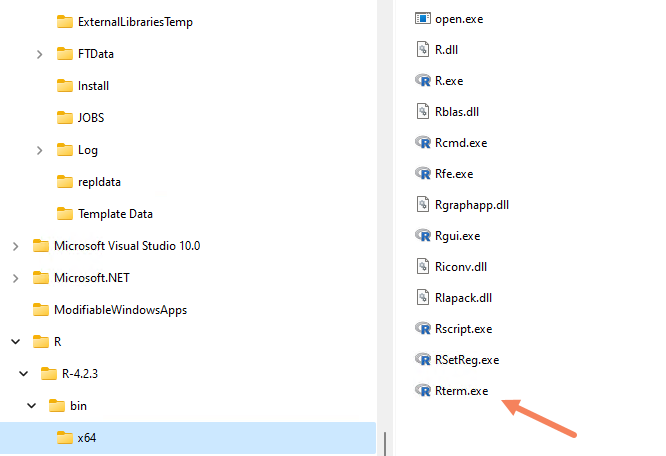This screenshot has width=666, height=456.
Task: Select the R.dll file name
Action: click(446, 50)
